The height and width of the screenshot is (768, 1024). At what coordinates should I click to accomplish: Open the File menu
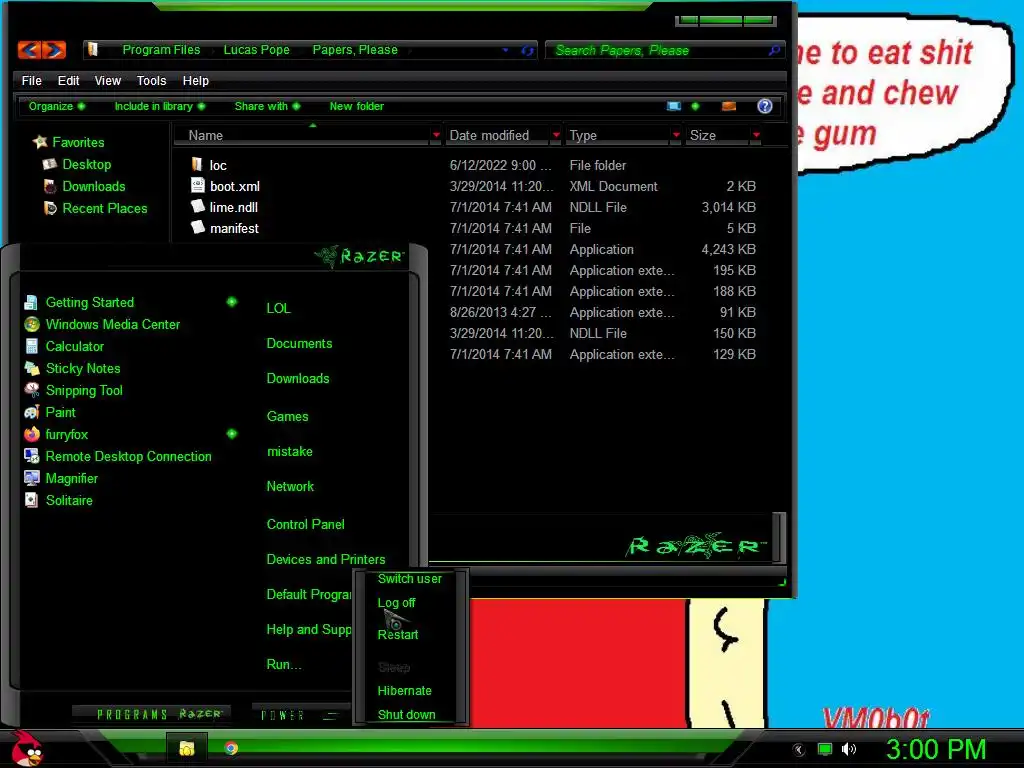pyautogui.click(x=31, y=81)
